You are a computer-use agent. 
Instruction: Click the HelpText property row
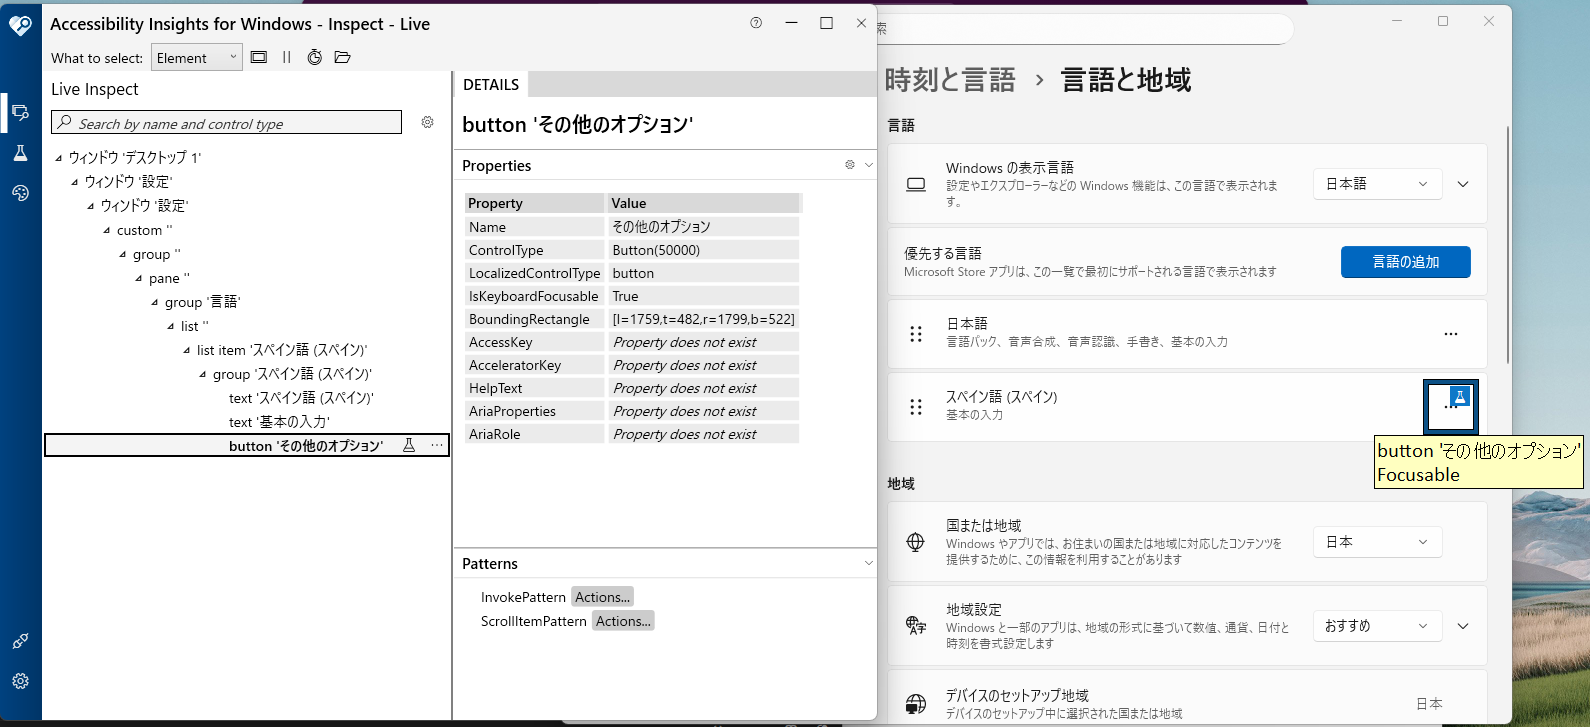pyautogui.click(x=632, y=388)
